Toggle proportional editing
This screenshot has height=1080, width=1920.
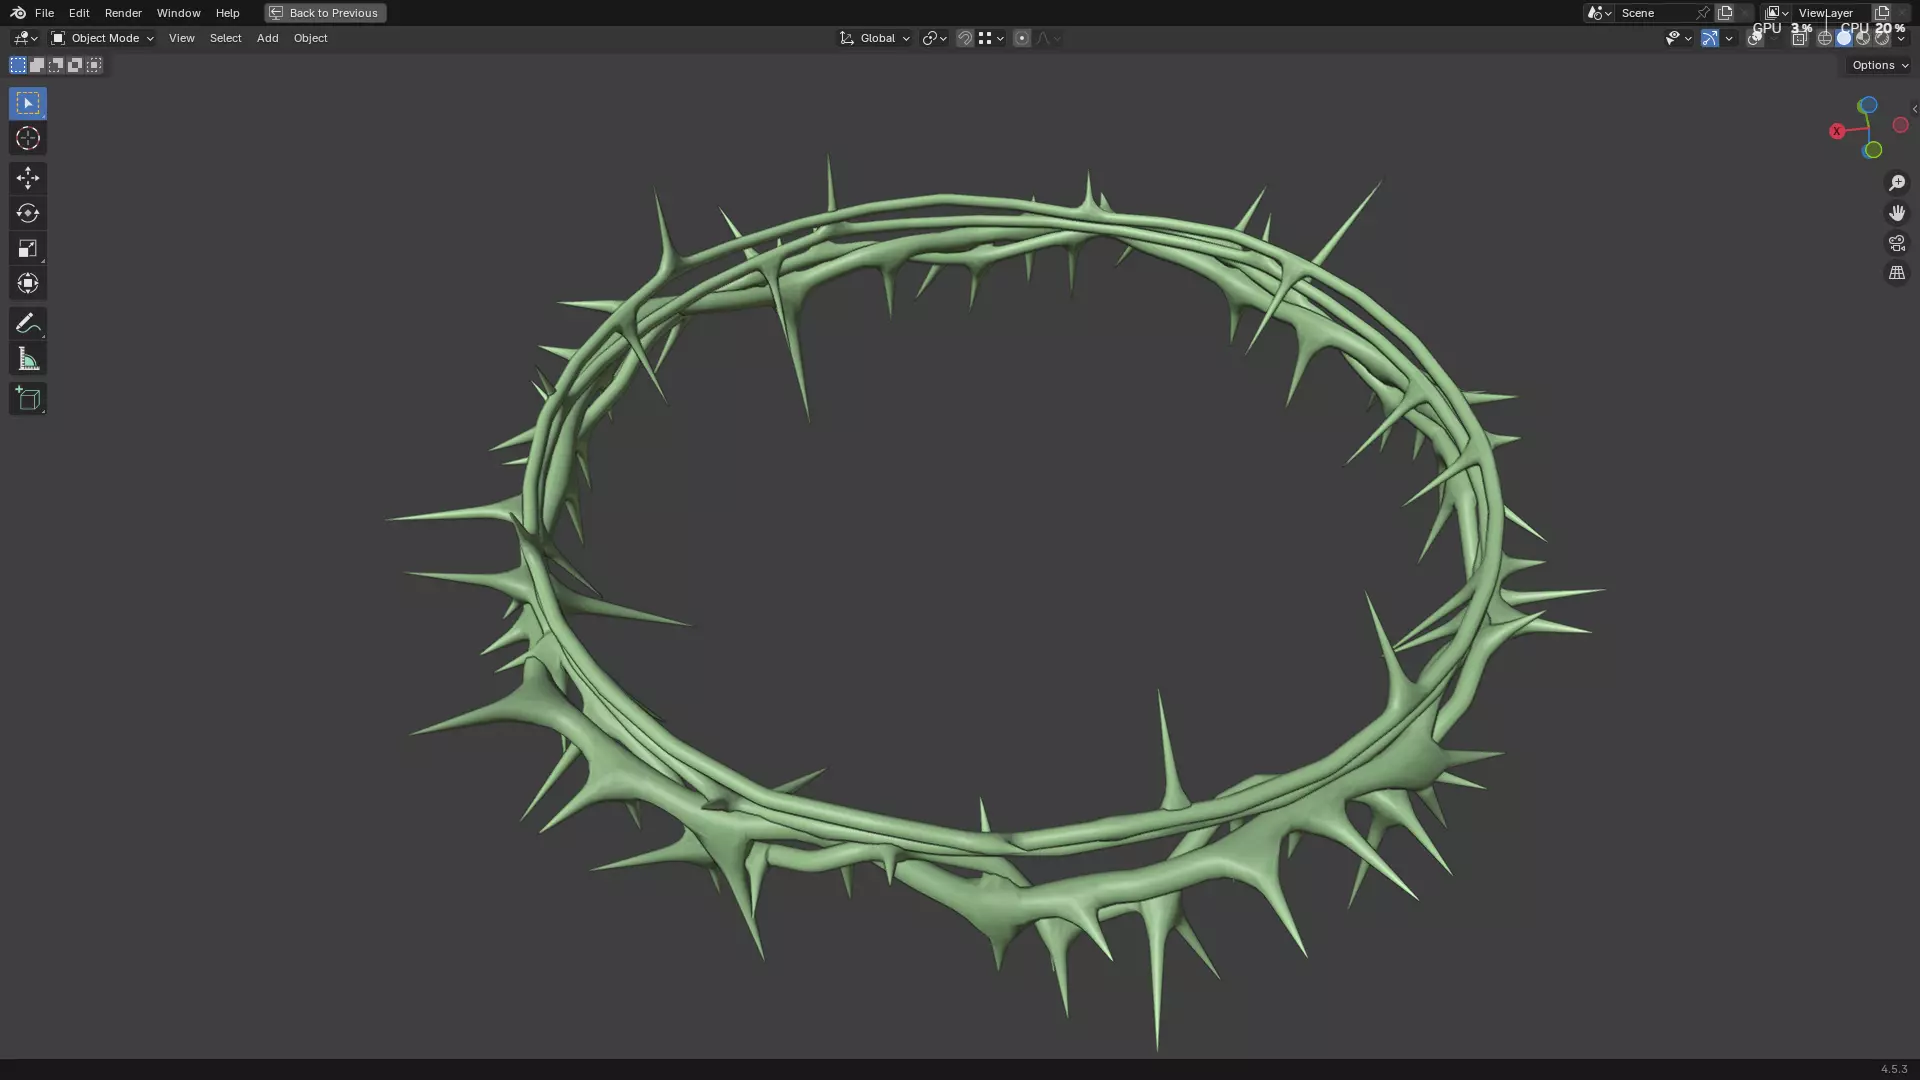[x=1022, y=38]
